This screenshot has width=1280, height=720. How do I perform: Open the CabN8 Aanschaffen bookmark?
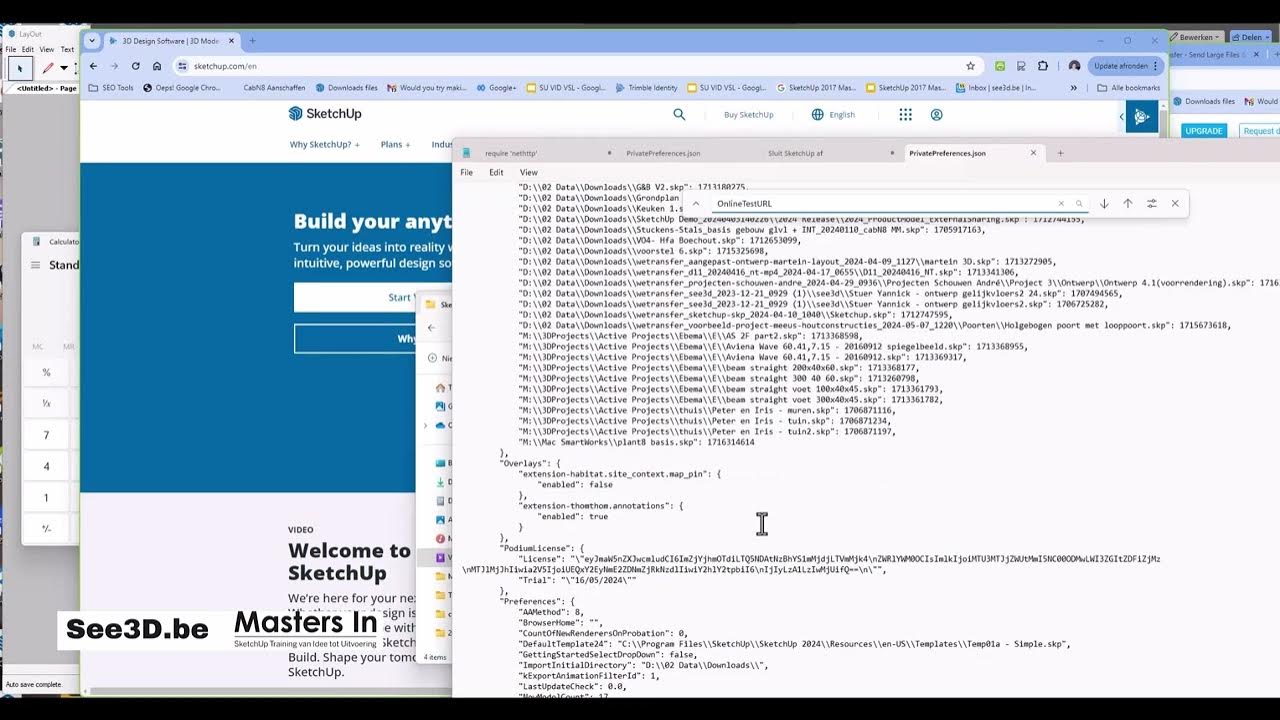274,88
